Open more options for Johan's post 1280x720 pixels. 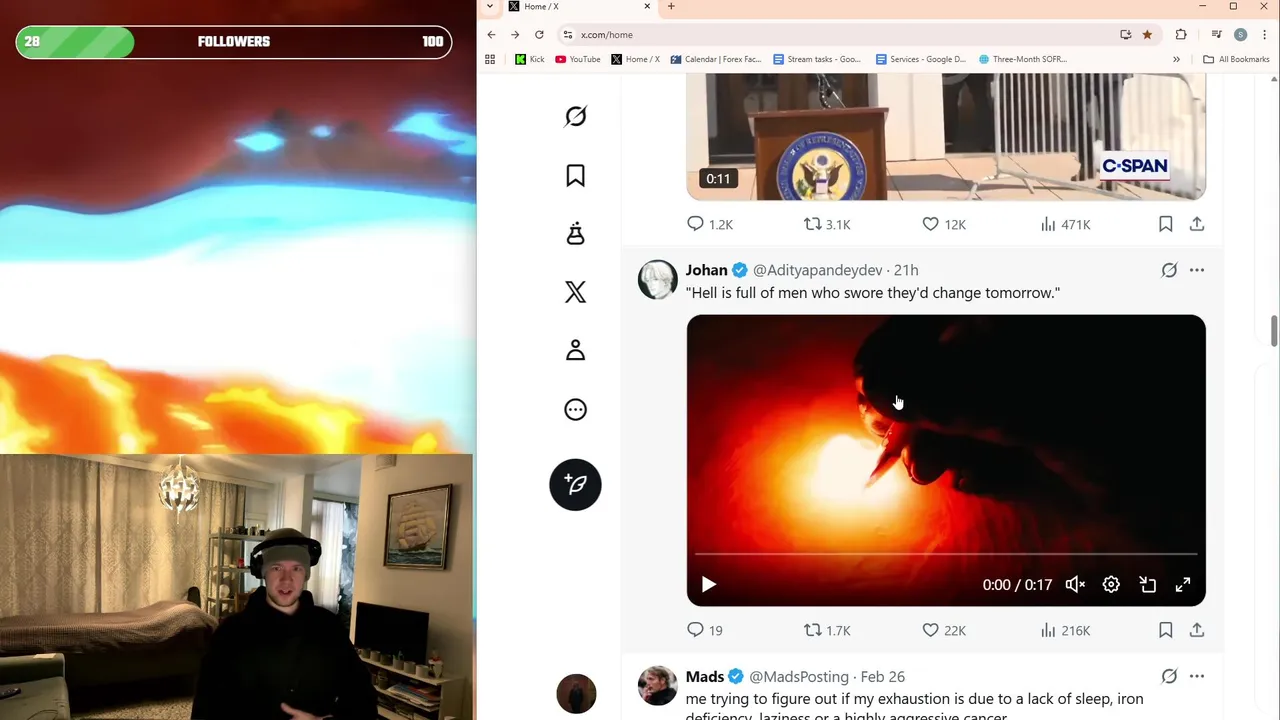click(x=1196, y=270)
